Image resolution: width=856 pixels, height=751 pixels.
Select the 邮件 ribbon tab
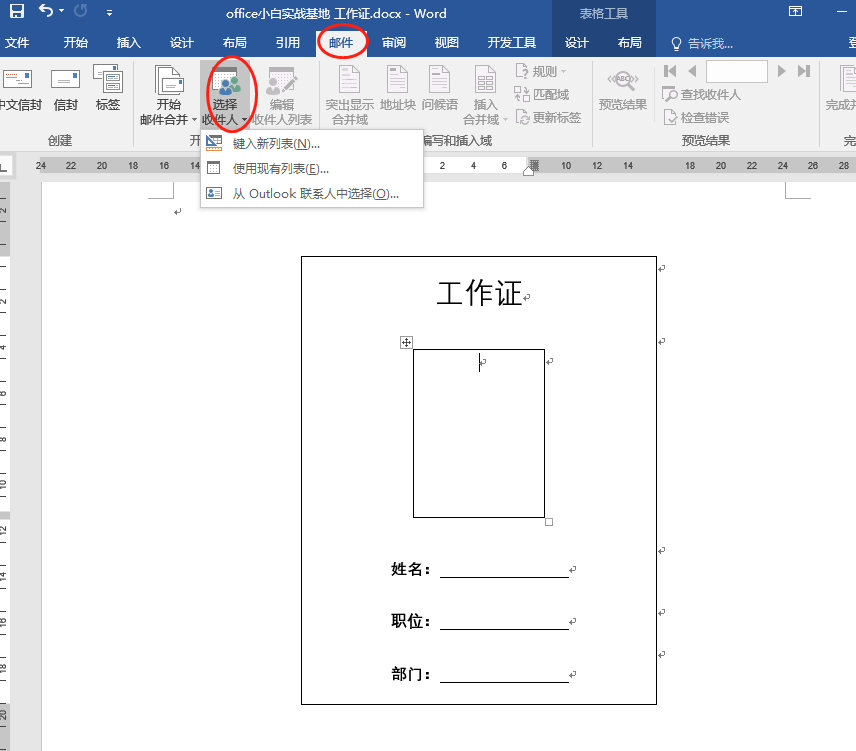pyautogui.click(x=341, y=43)
